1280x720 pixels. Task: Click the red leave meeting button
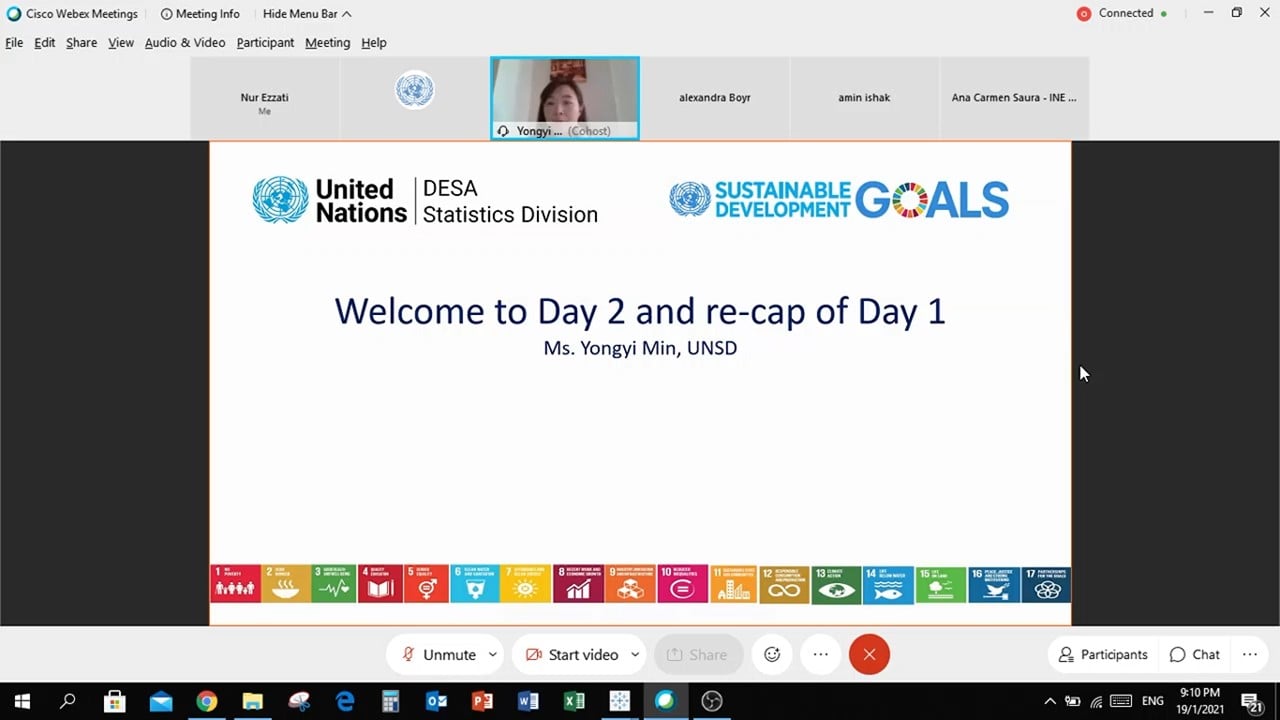coord(869,655)
